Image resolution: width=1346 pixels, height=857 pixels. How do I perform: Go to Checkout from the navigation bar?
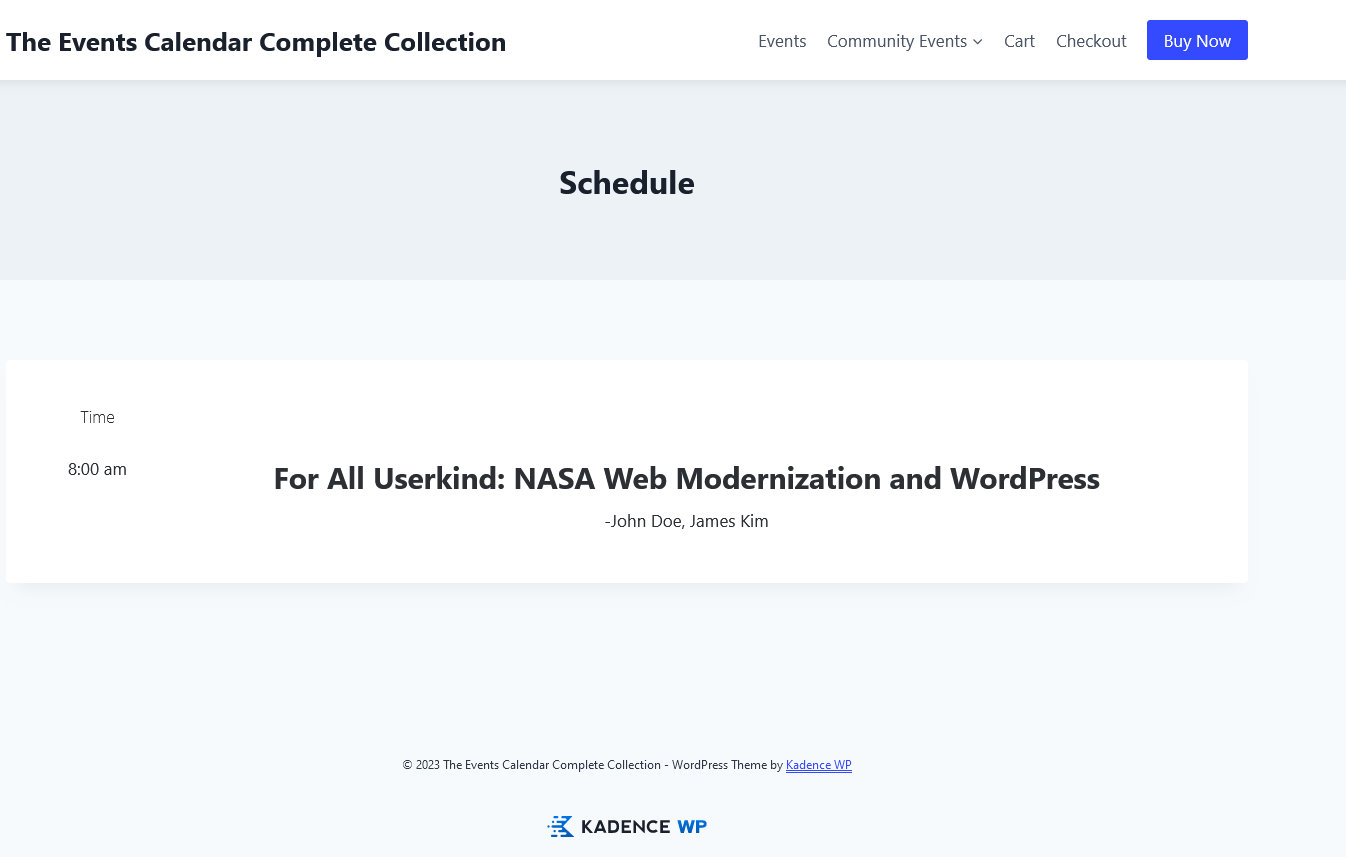[x=1091, y=41]
